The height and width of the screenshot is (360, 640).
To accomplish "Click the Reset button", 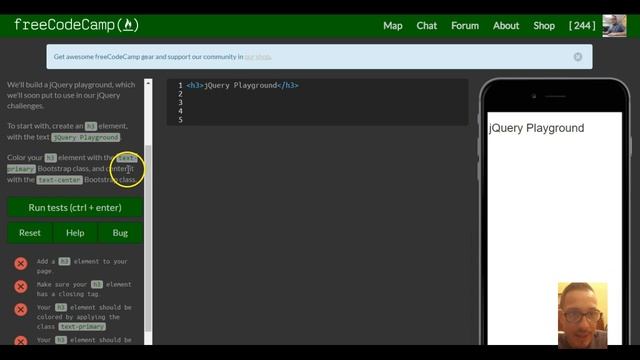I will tap(30, 233).
